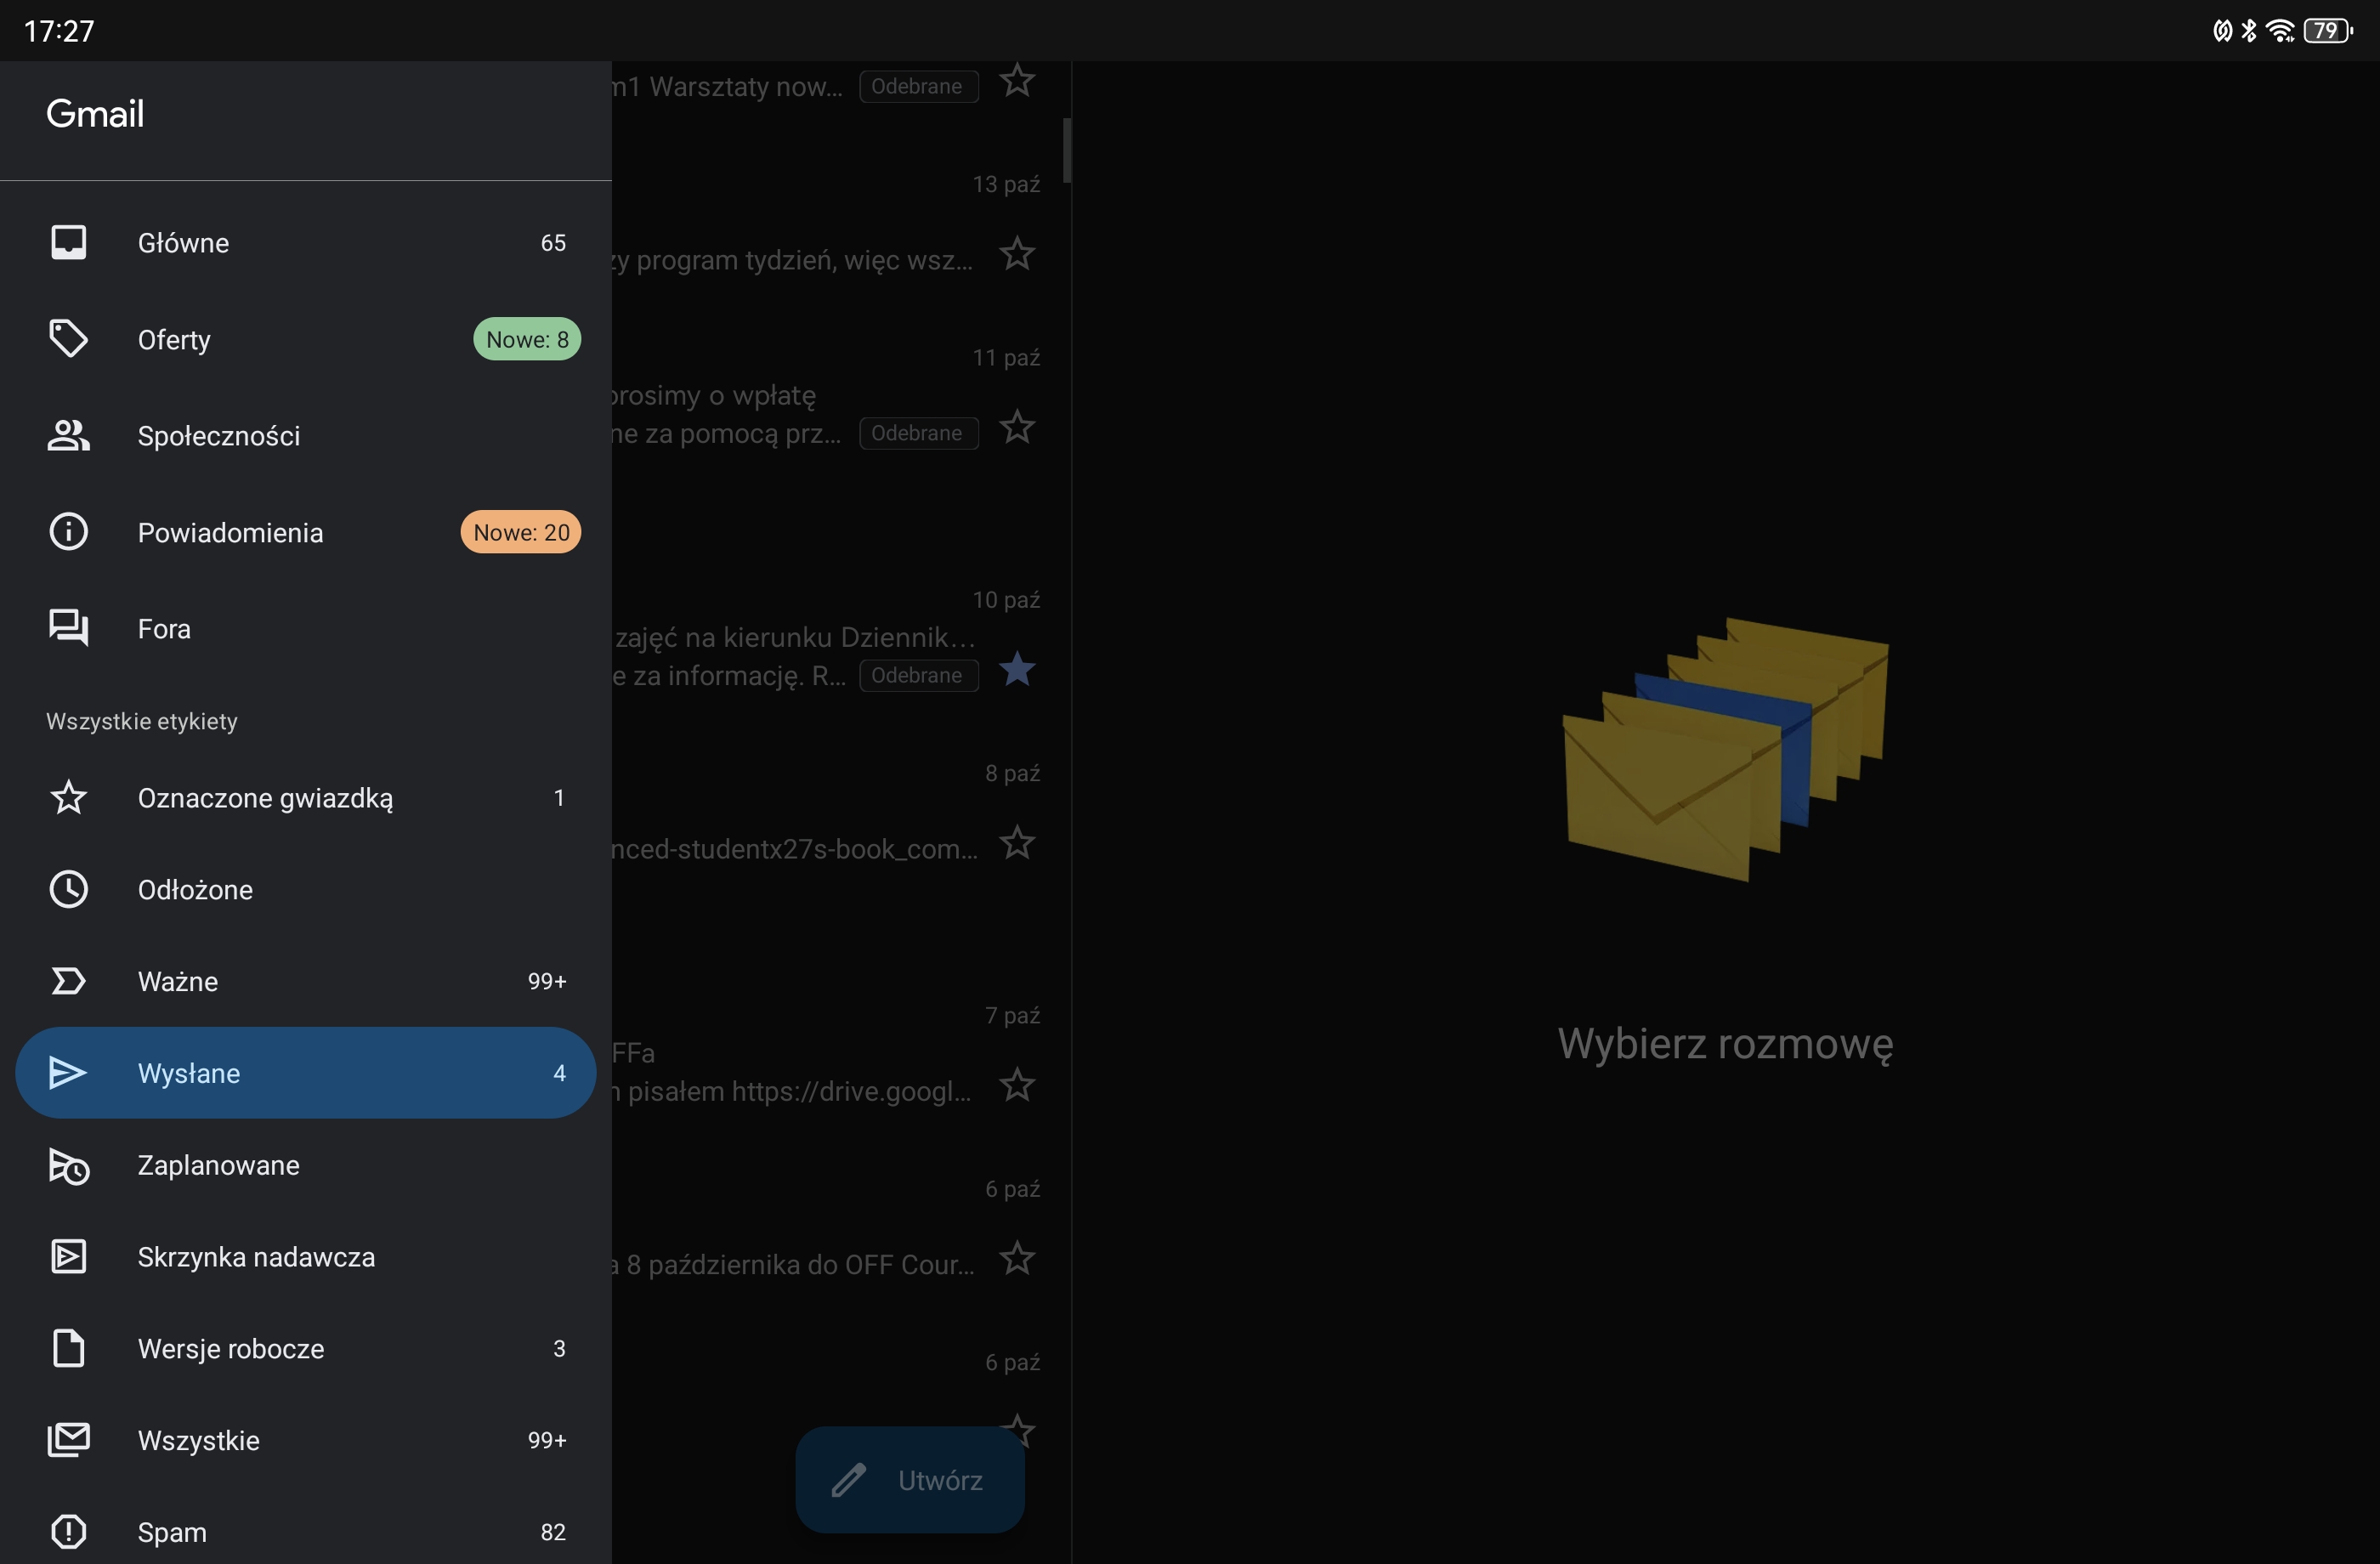Click the Oferty tag icon
This screenshot has height=1564, width=2380.
click(x=68, y=339)
